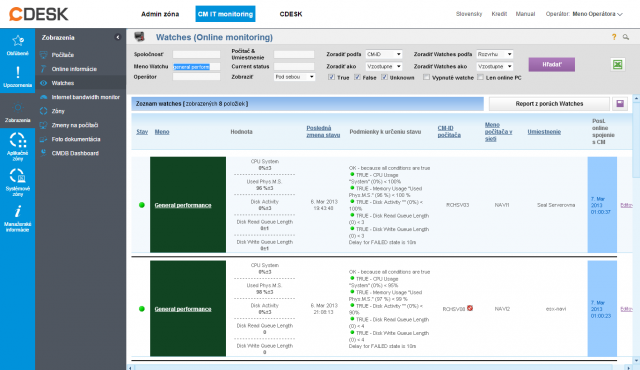
Task: Click the help question mark icon
Action: pyautogui.click(x=614, y=37)
